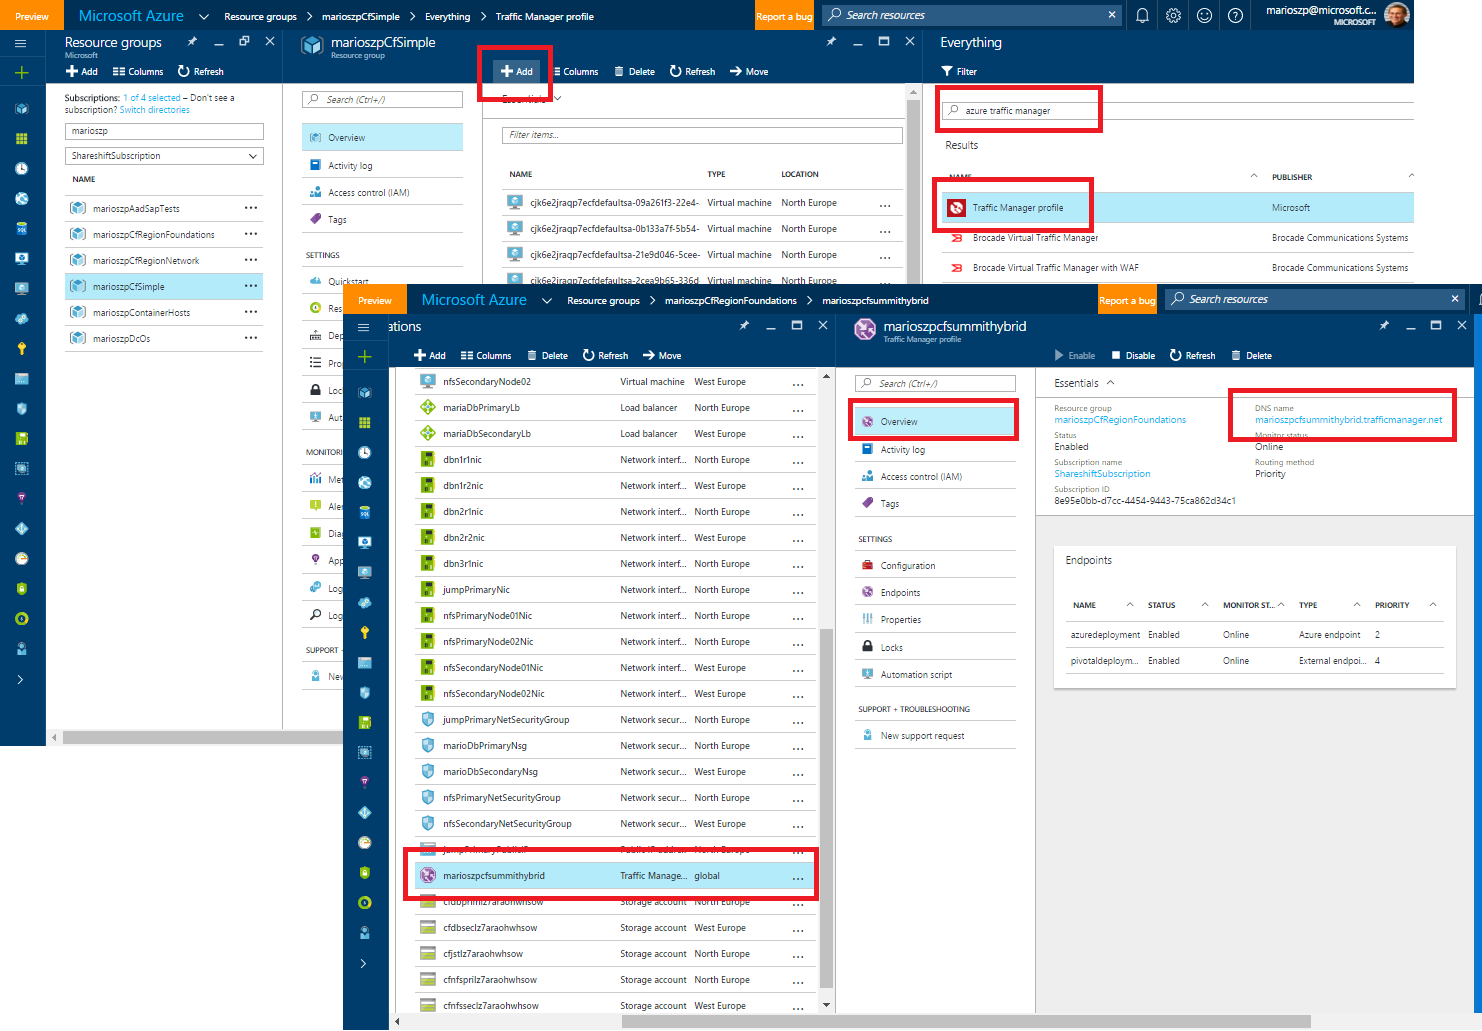Select Brocade Virtual Traffic Manager with WAF

1178,268
